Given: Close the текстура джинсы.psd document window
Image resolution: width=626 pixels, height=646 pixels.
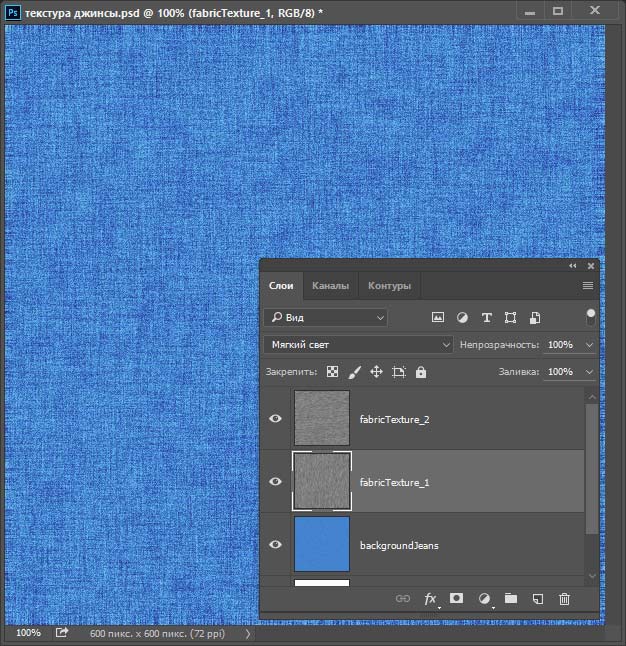Looking at the screenshot, I should point(595,10).
